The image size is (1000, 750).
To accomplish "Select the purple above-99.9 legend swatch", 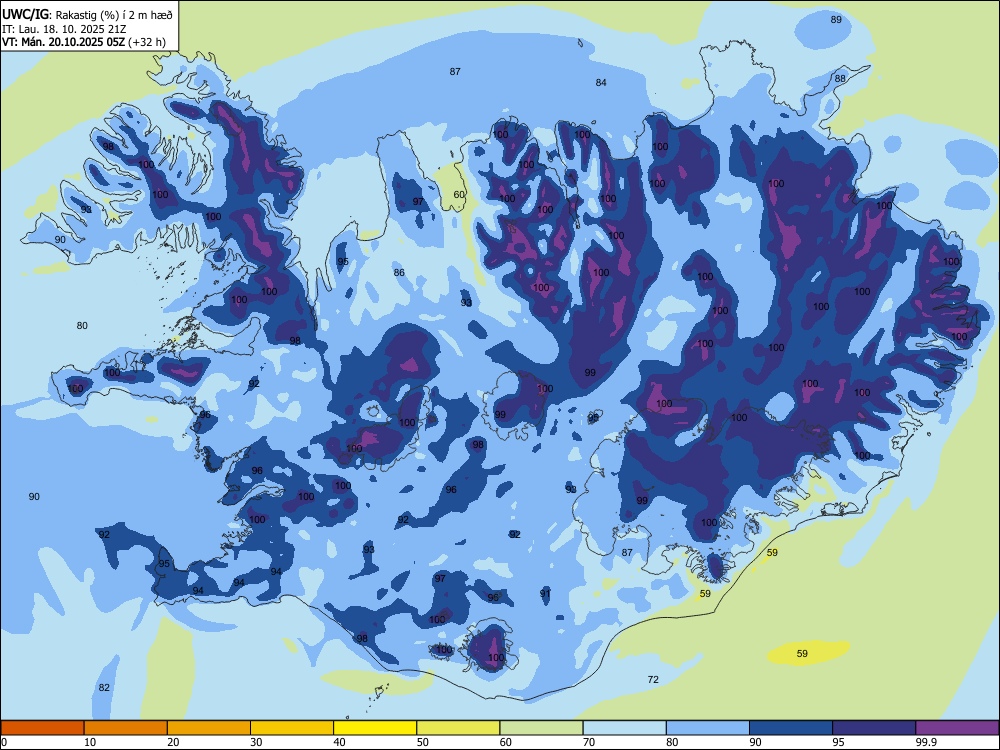I will click(957, 728).
